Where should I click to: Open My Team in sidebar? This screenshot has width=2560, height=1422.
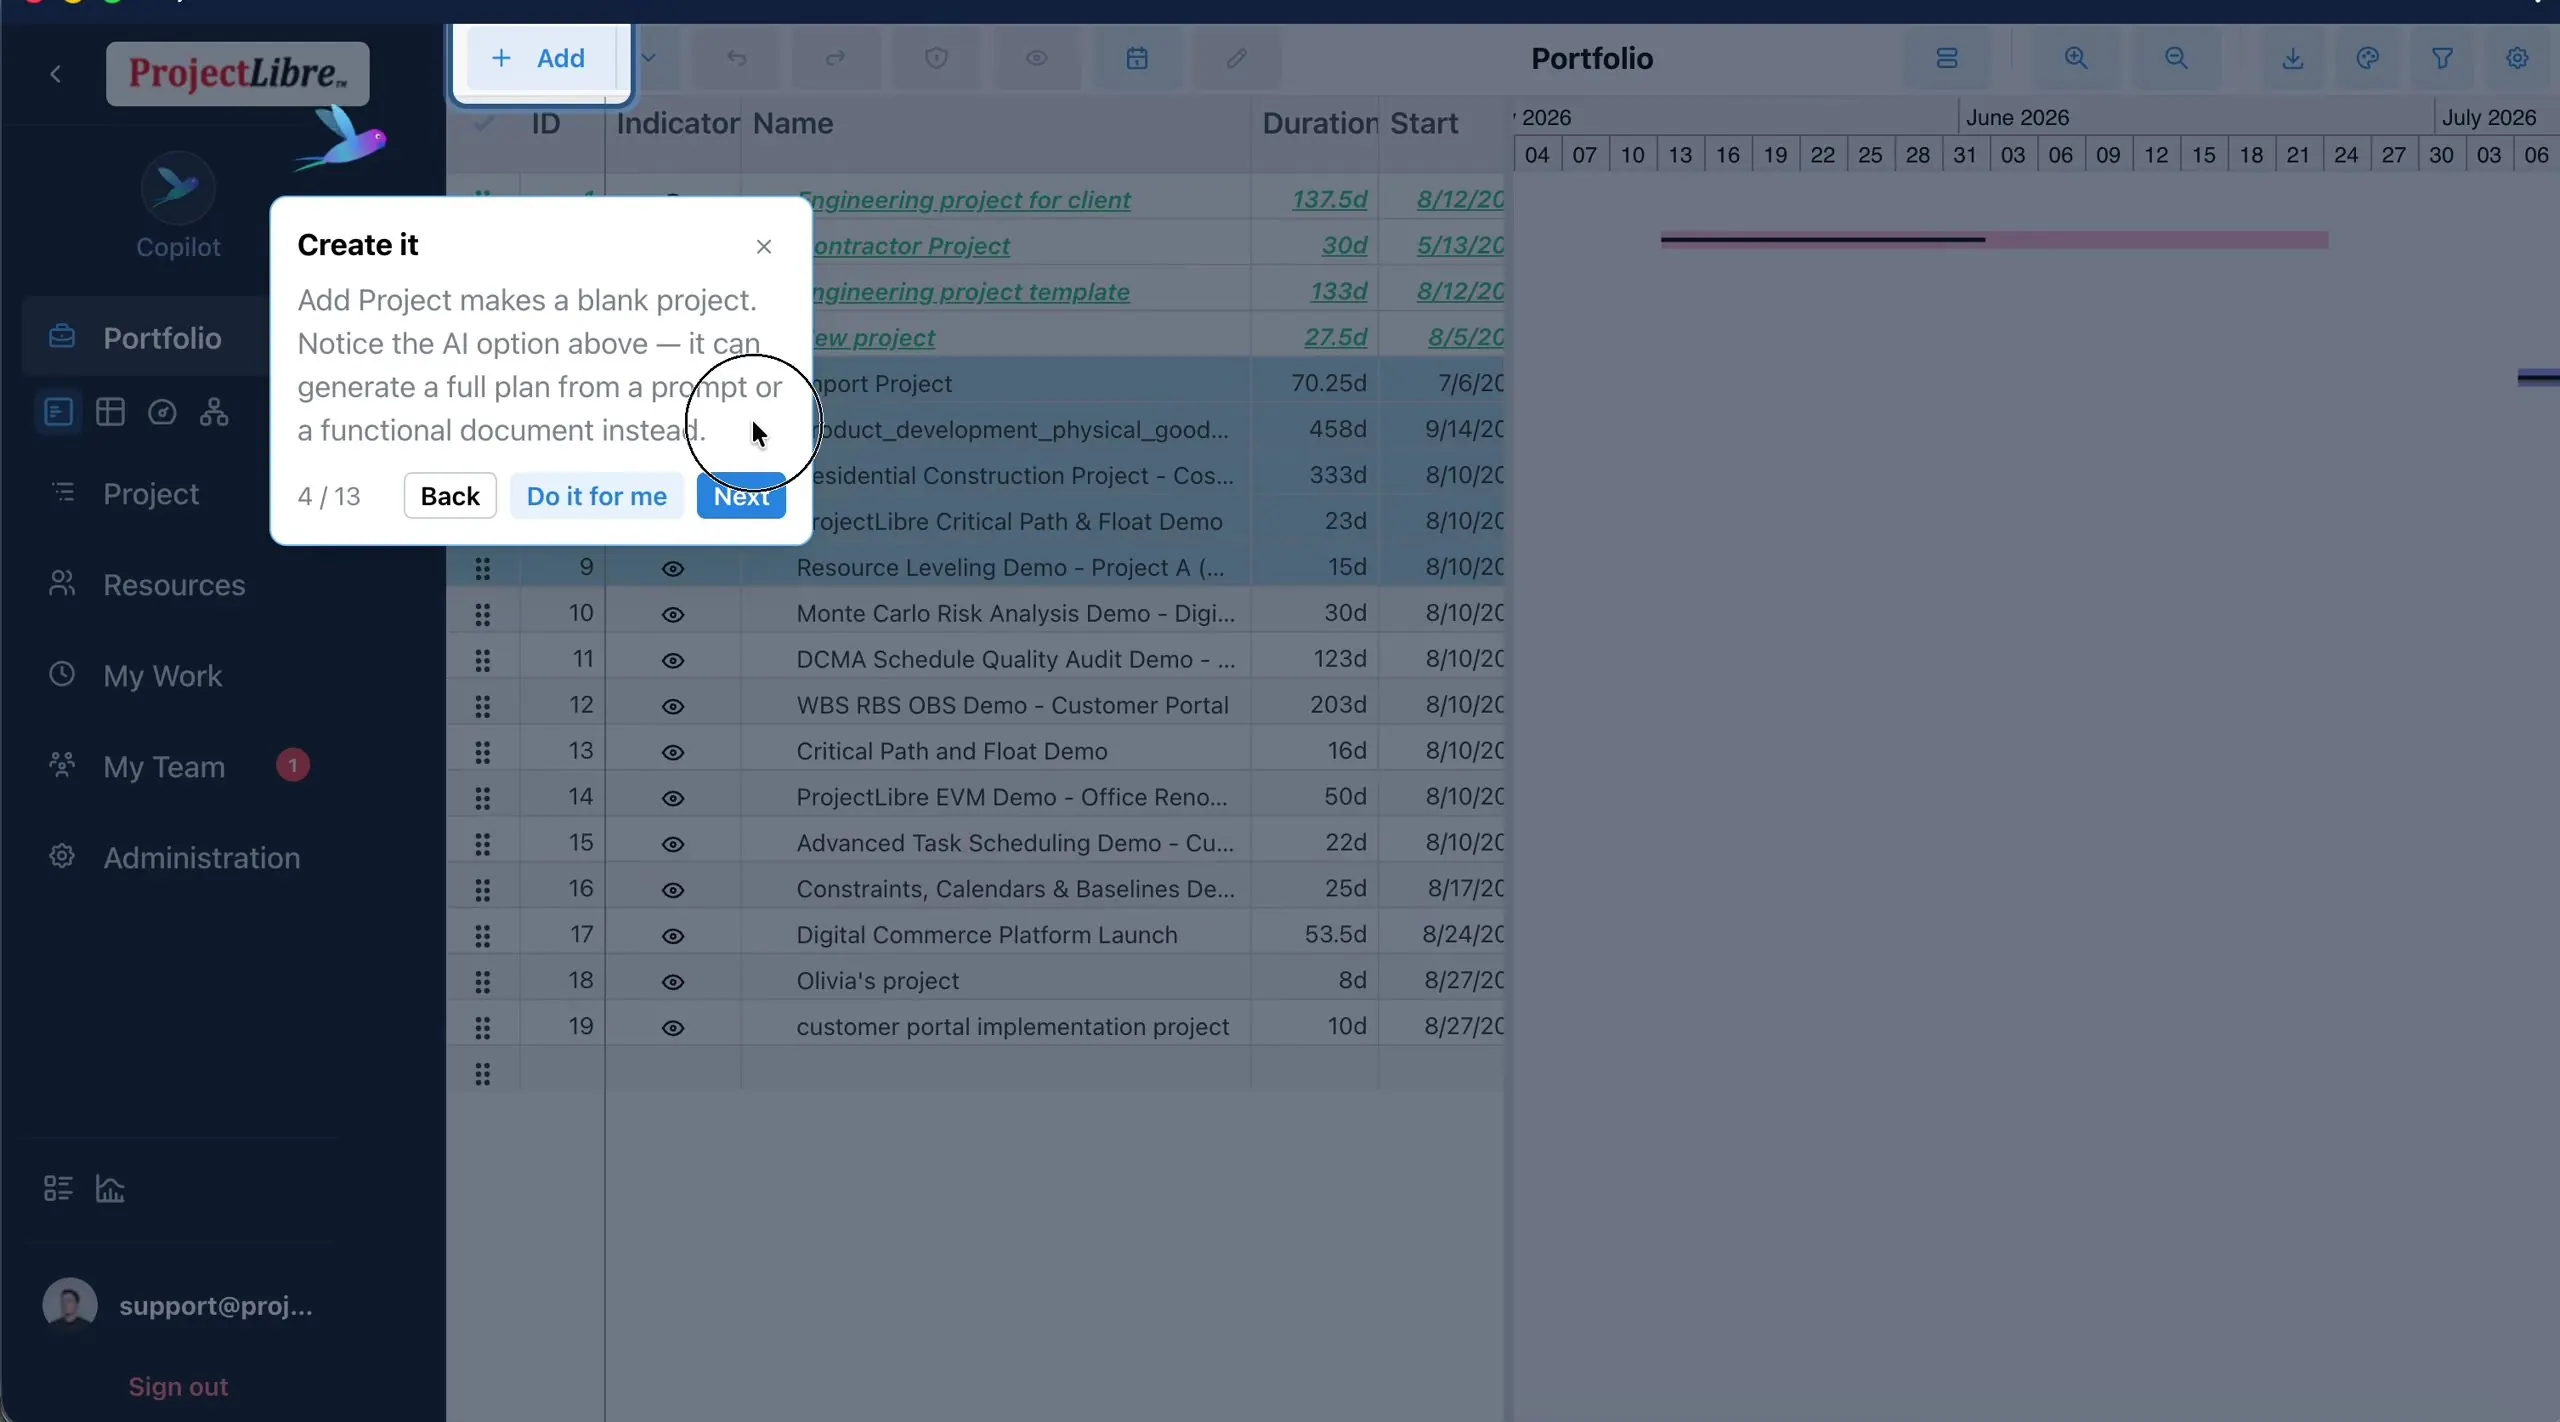[x=164, y=766]
